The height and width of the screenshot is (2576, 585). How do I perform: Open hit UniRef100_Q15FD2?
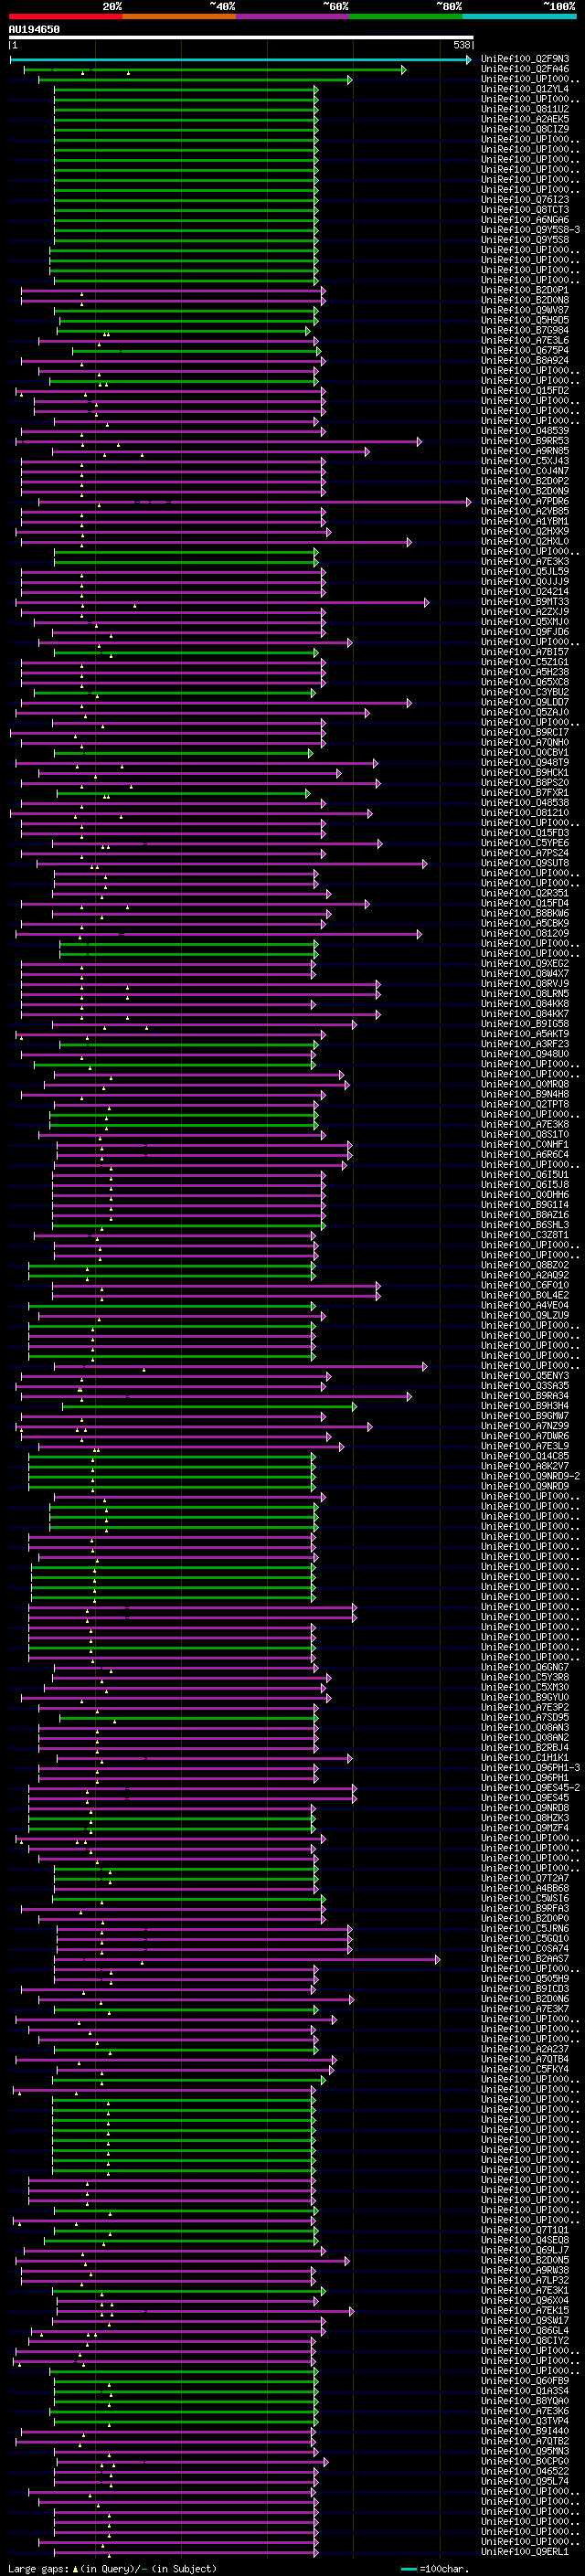(x=525, y=391)
